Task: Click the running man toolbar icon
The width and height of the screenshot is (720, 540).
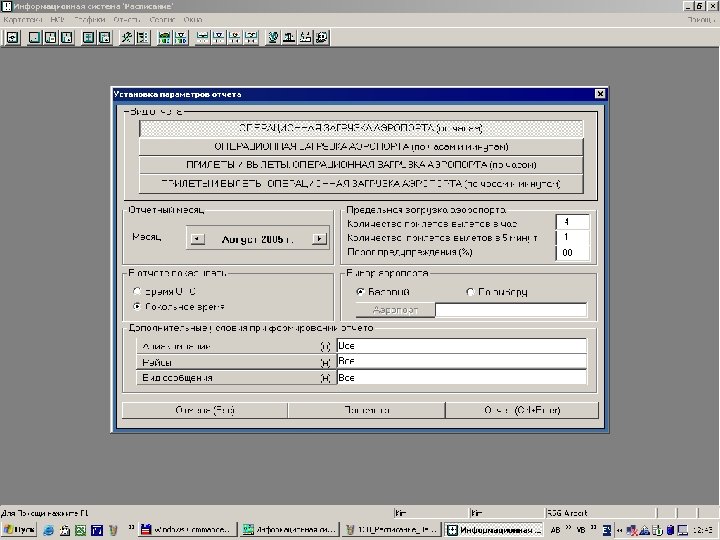Action: (127, 37)
